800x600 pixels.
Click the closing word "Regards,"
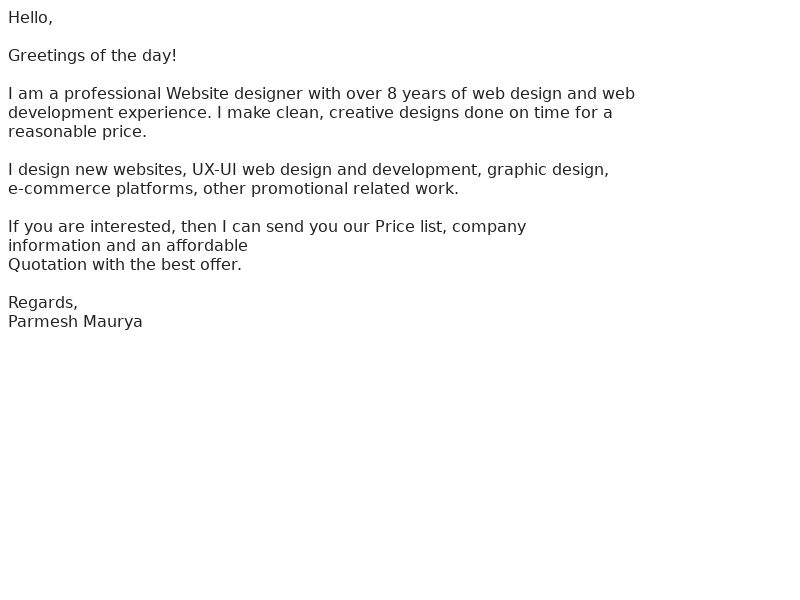pyautogui.click(x=43, y=303)
